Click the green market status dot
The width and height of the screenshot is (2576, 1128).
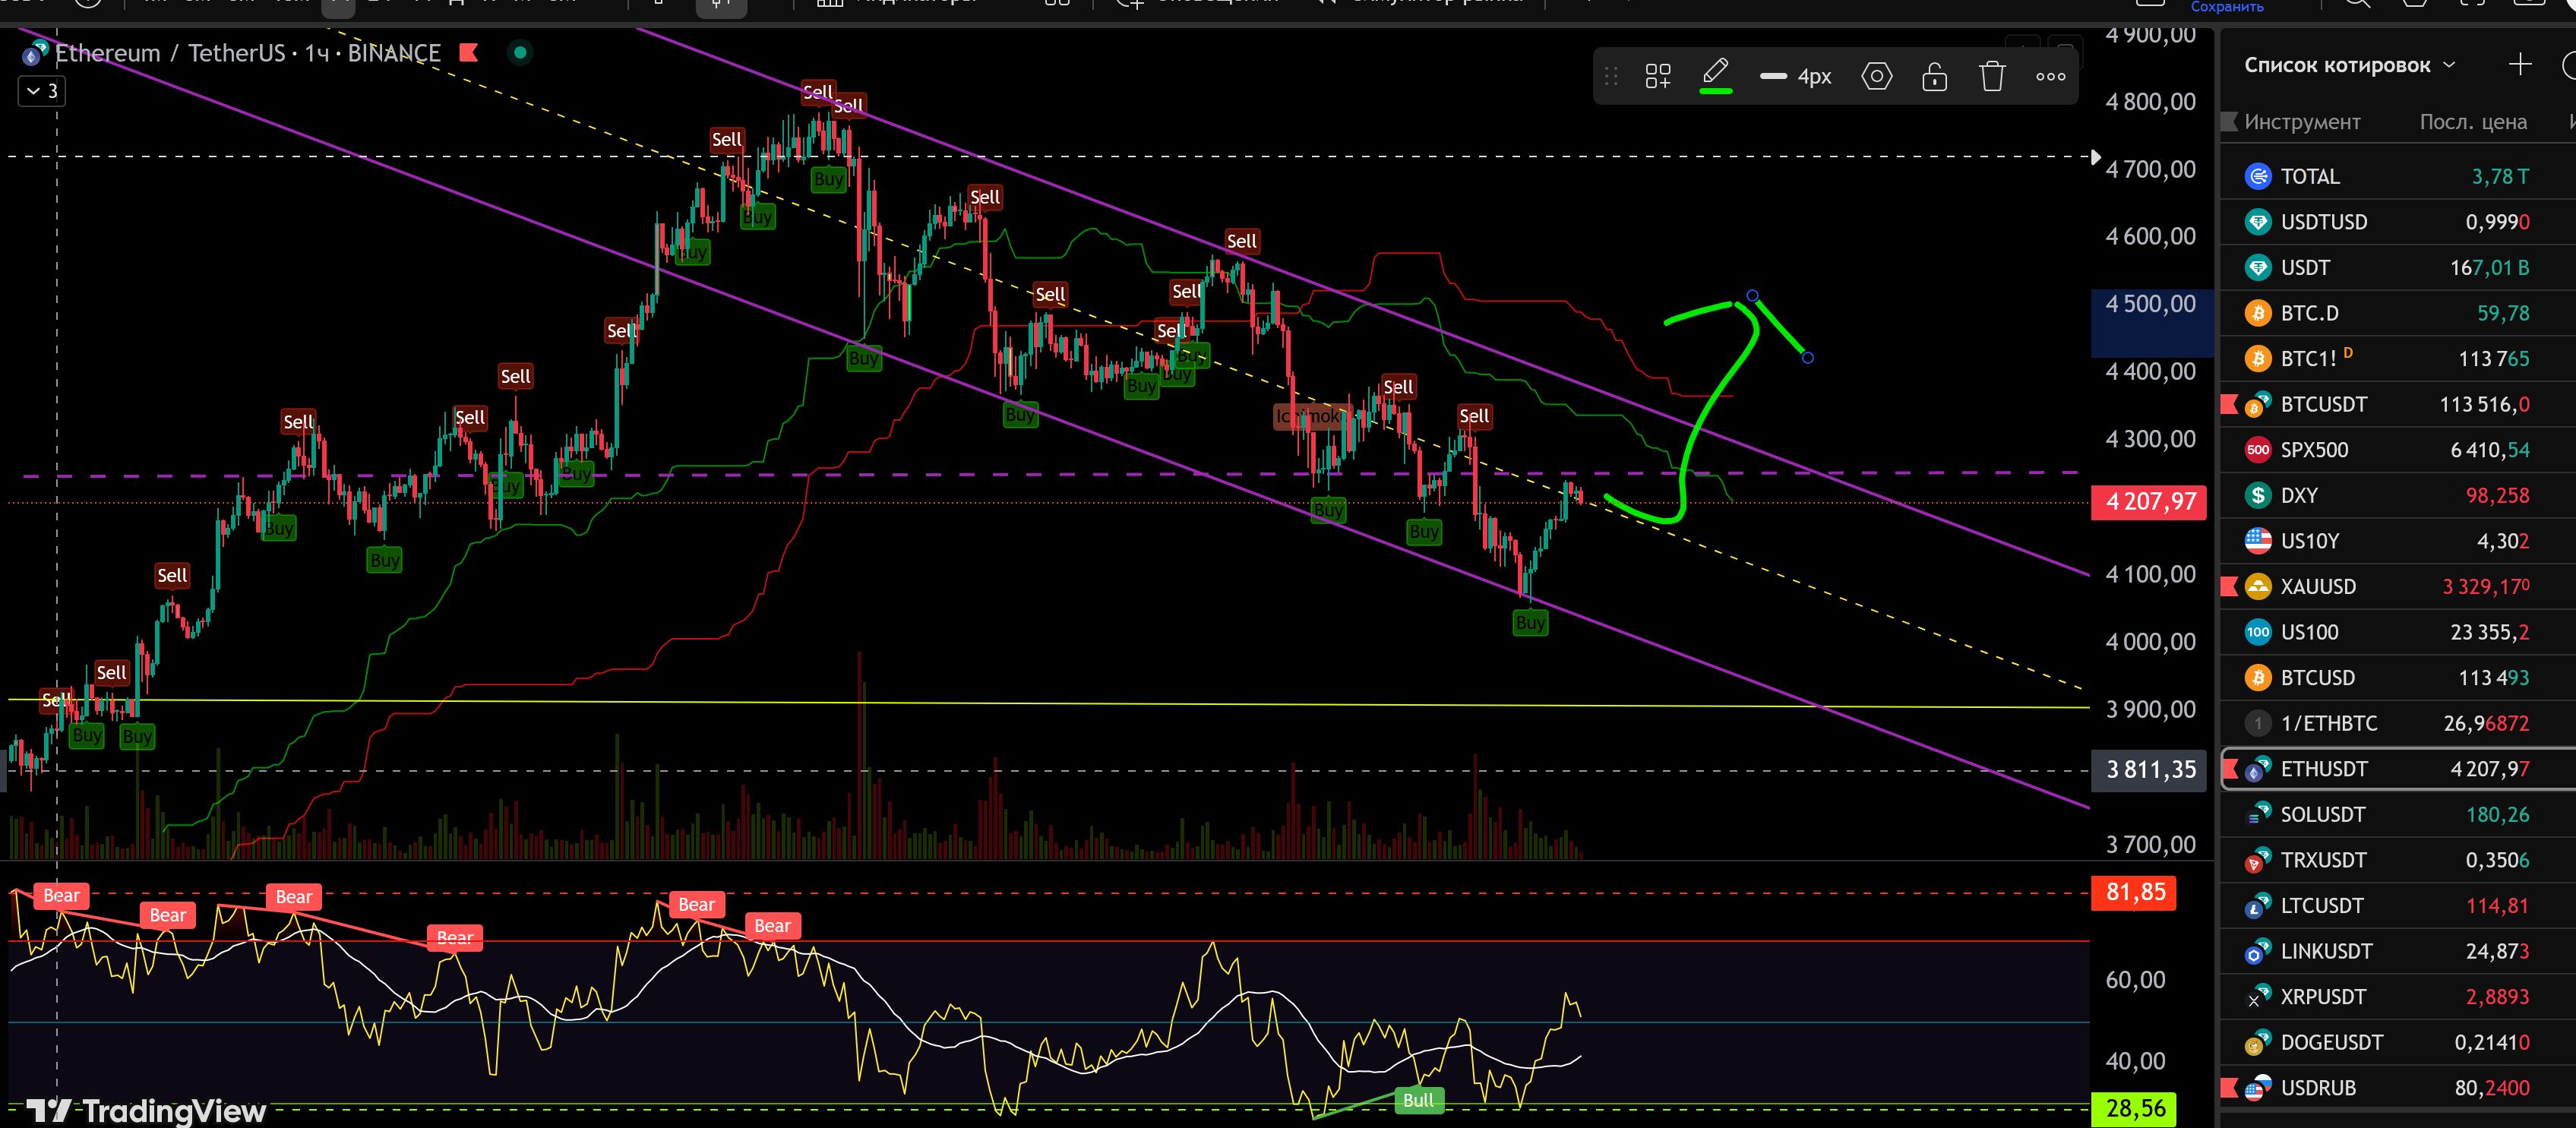click(520, 52)
